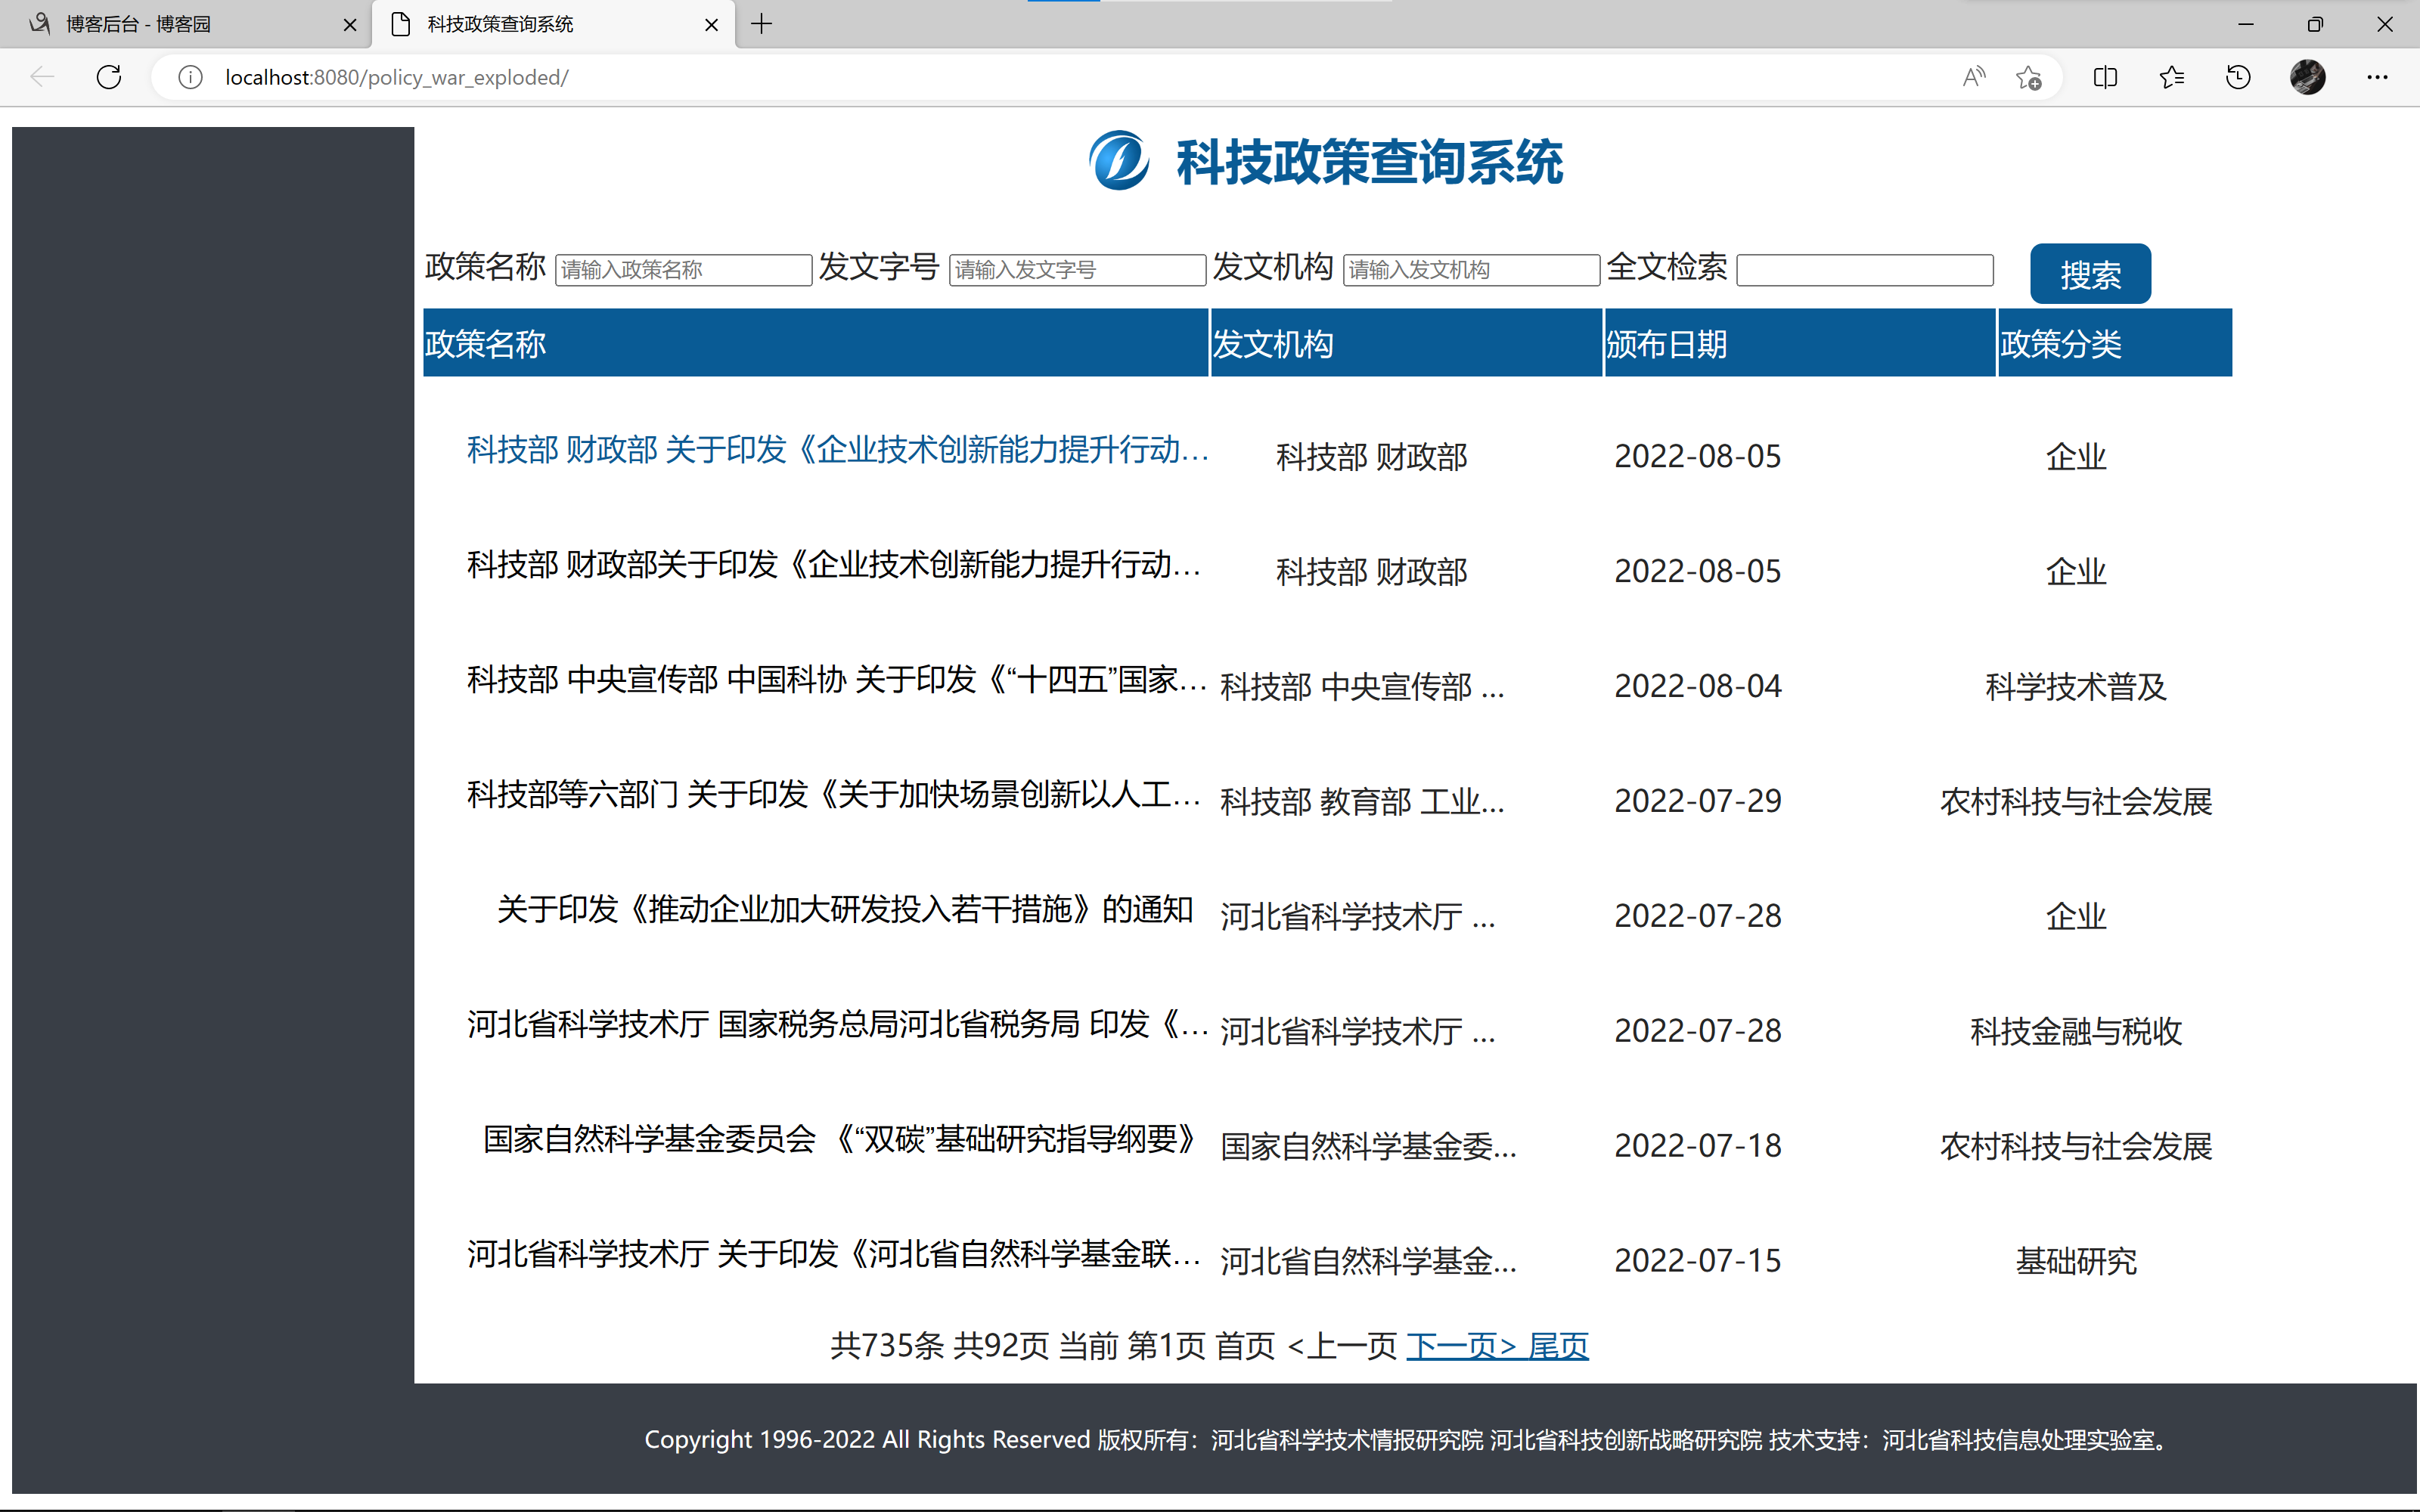Click the 搜索 button

(2089, 274)
